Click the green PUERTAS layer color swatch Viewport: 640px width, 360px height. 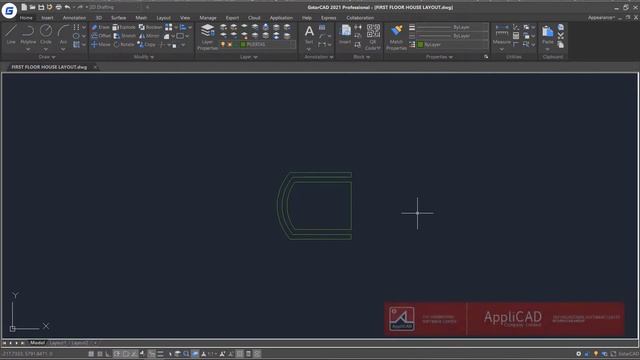click(x=243, y=44)
